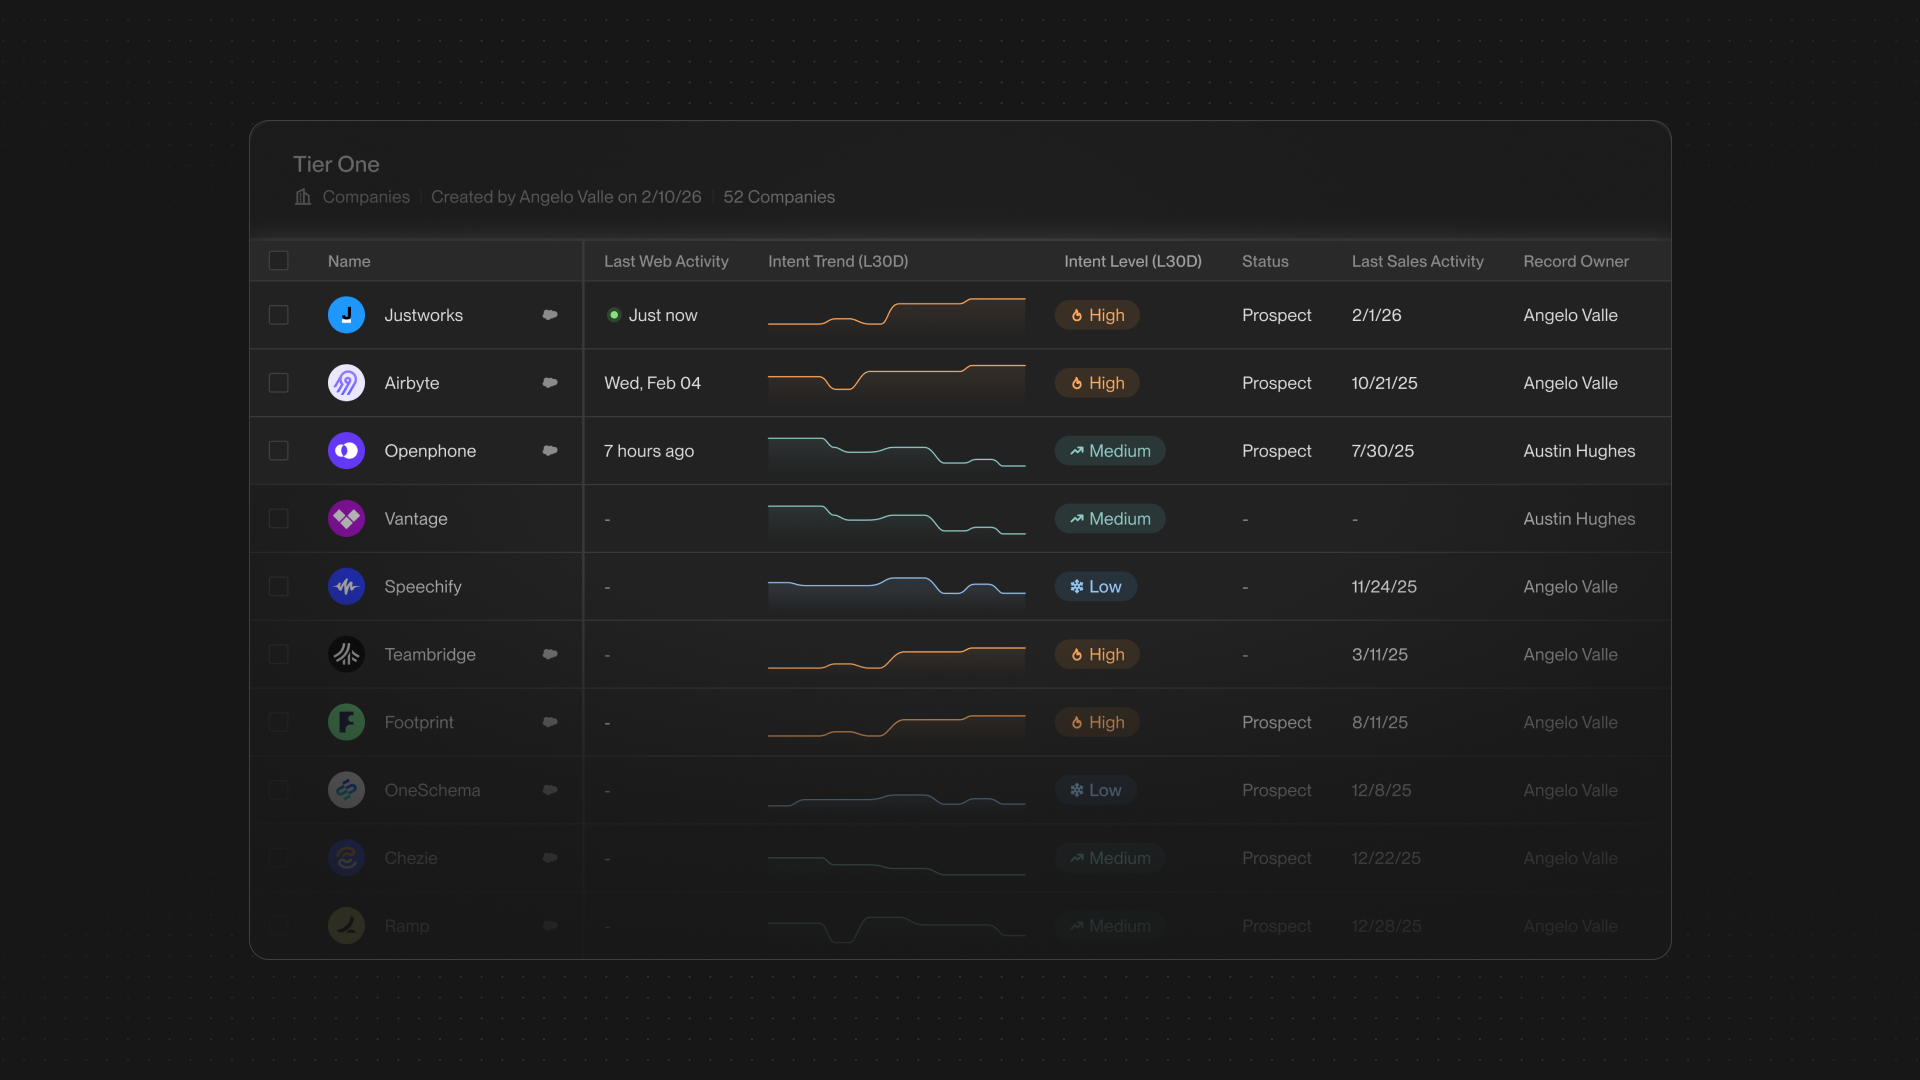Click the Footprint green logo icon
This screenshot has height=1080, width=1920.
pyautogui.click(x=346, y=722)
